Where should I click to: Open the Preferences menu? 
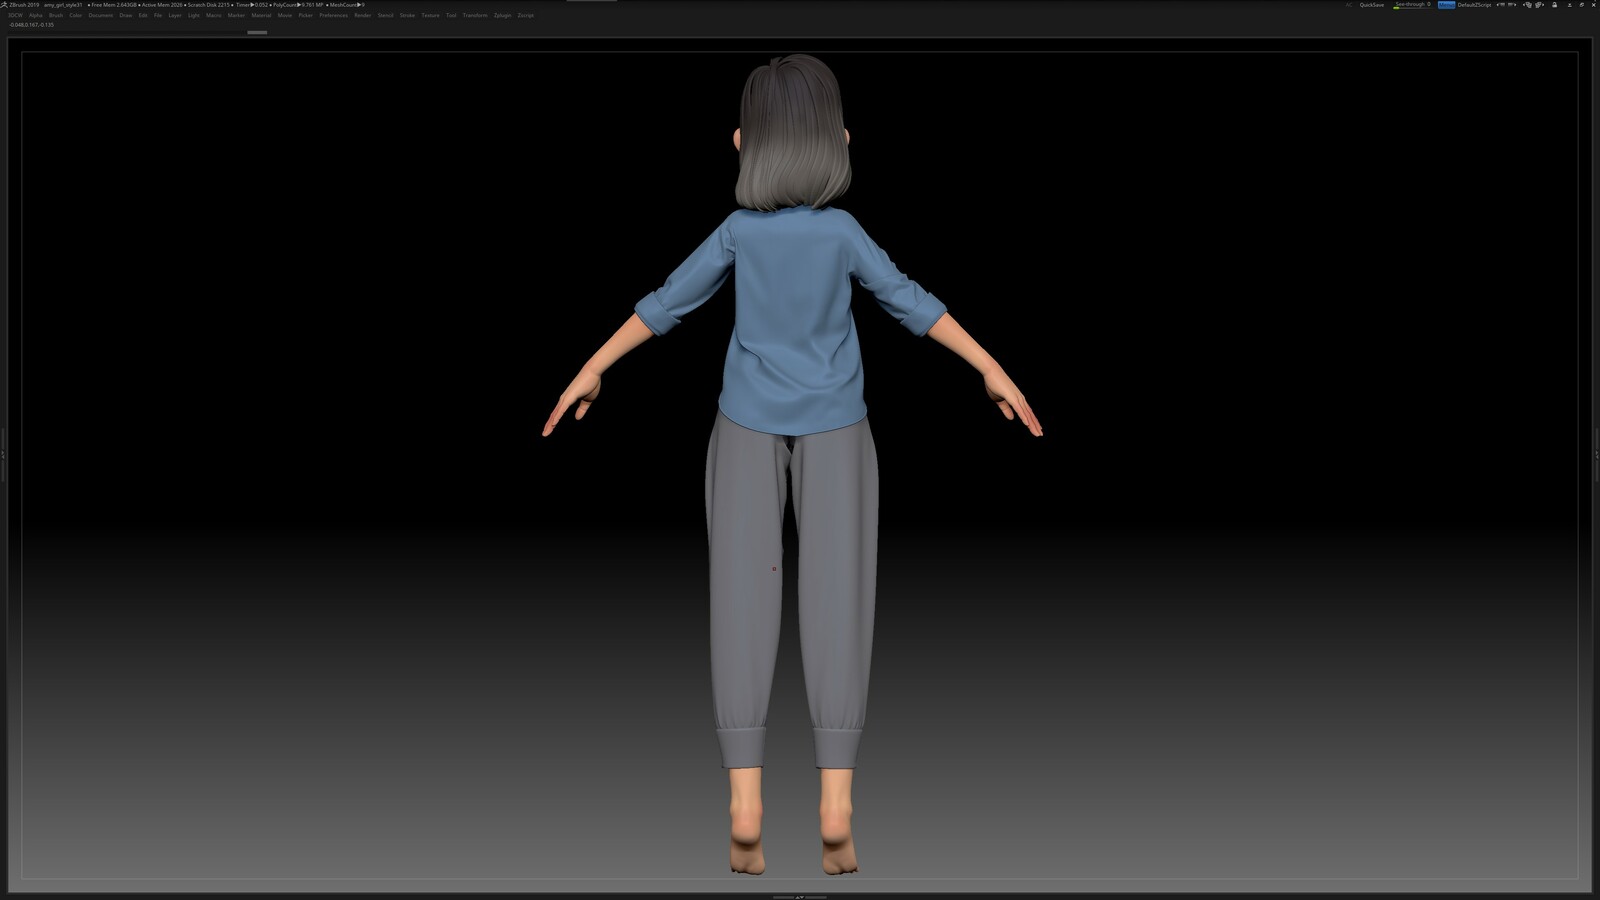pos(334,15)
